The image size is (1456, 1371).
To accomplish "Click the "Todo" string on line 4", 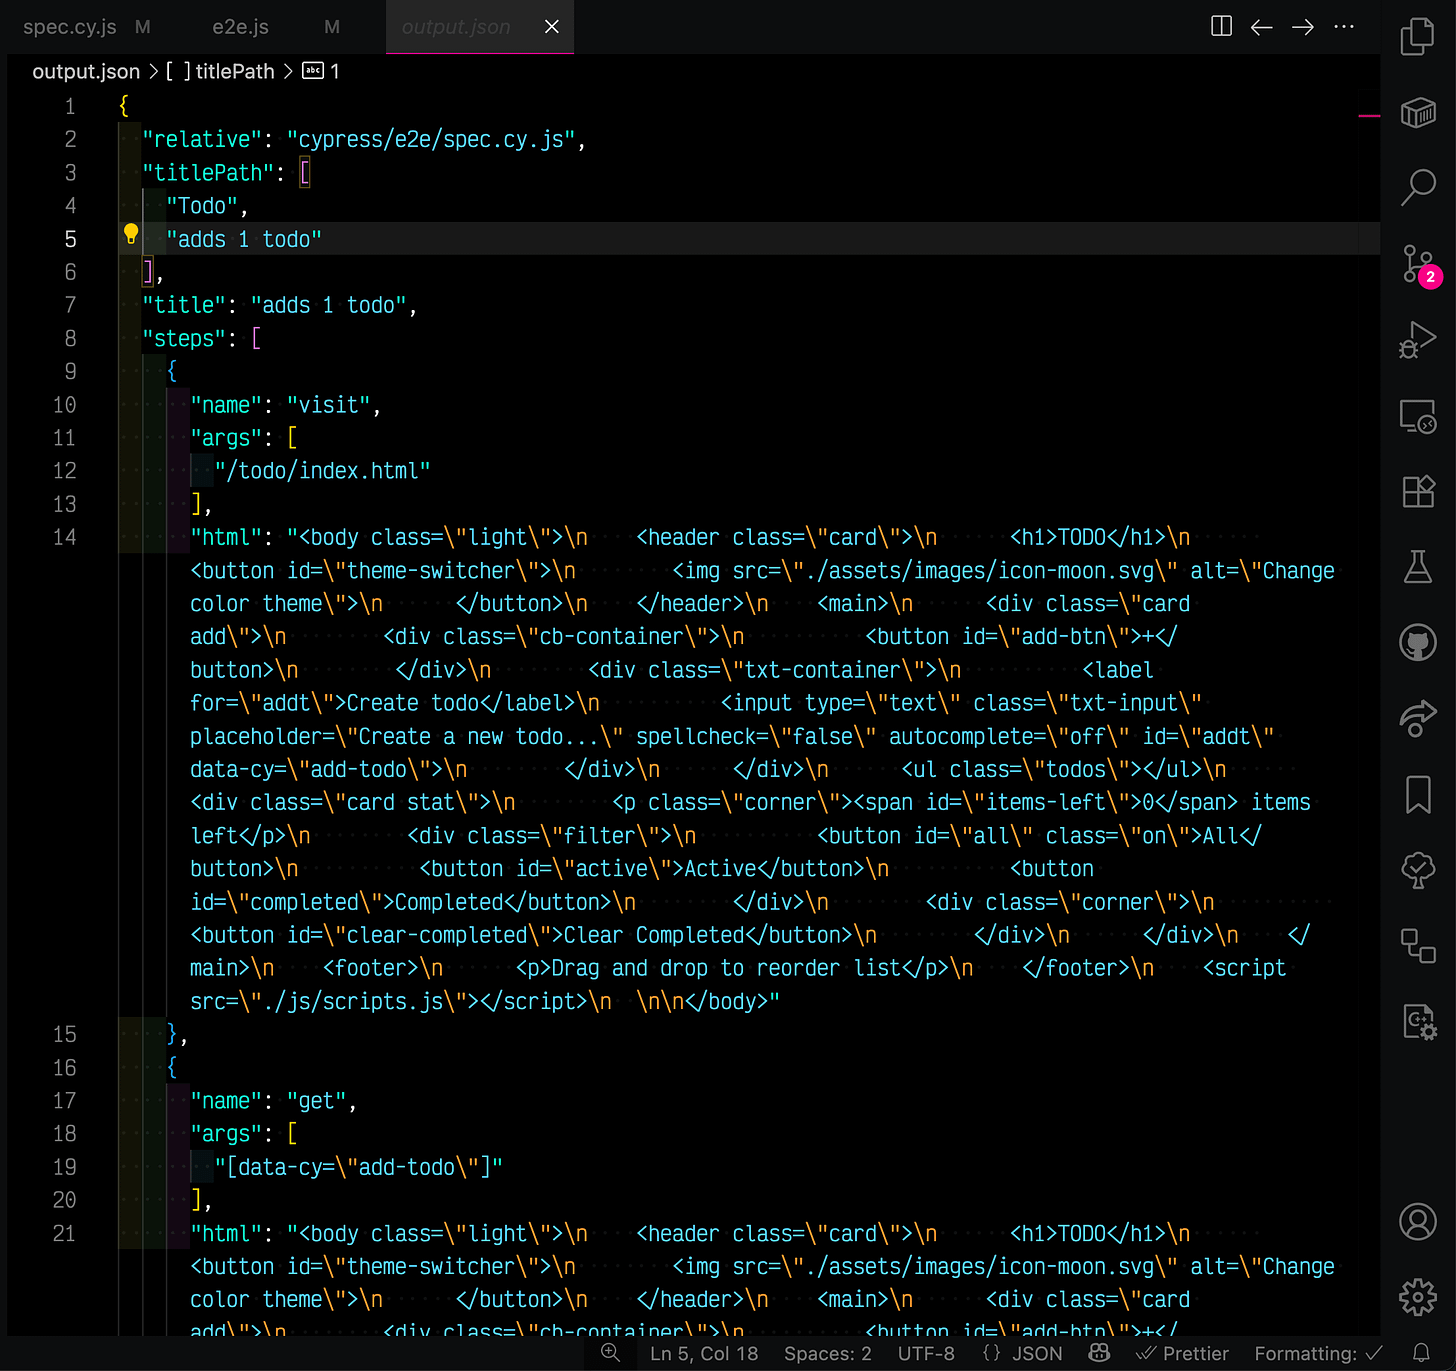I will (202, 206).
